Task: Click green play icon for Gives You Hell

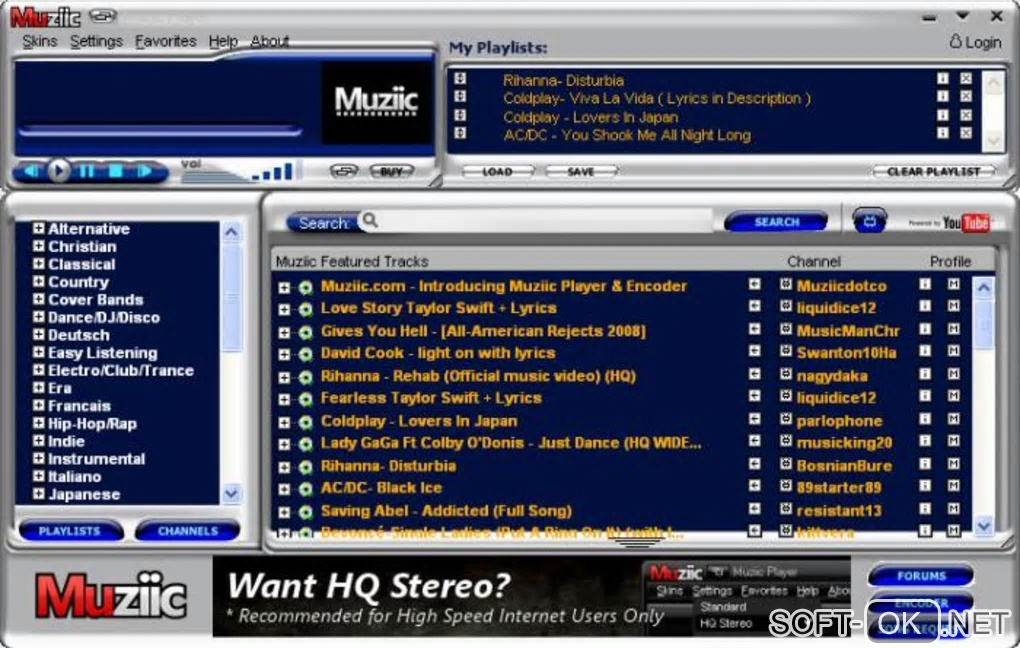Action: click(305, 332)
